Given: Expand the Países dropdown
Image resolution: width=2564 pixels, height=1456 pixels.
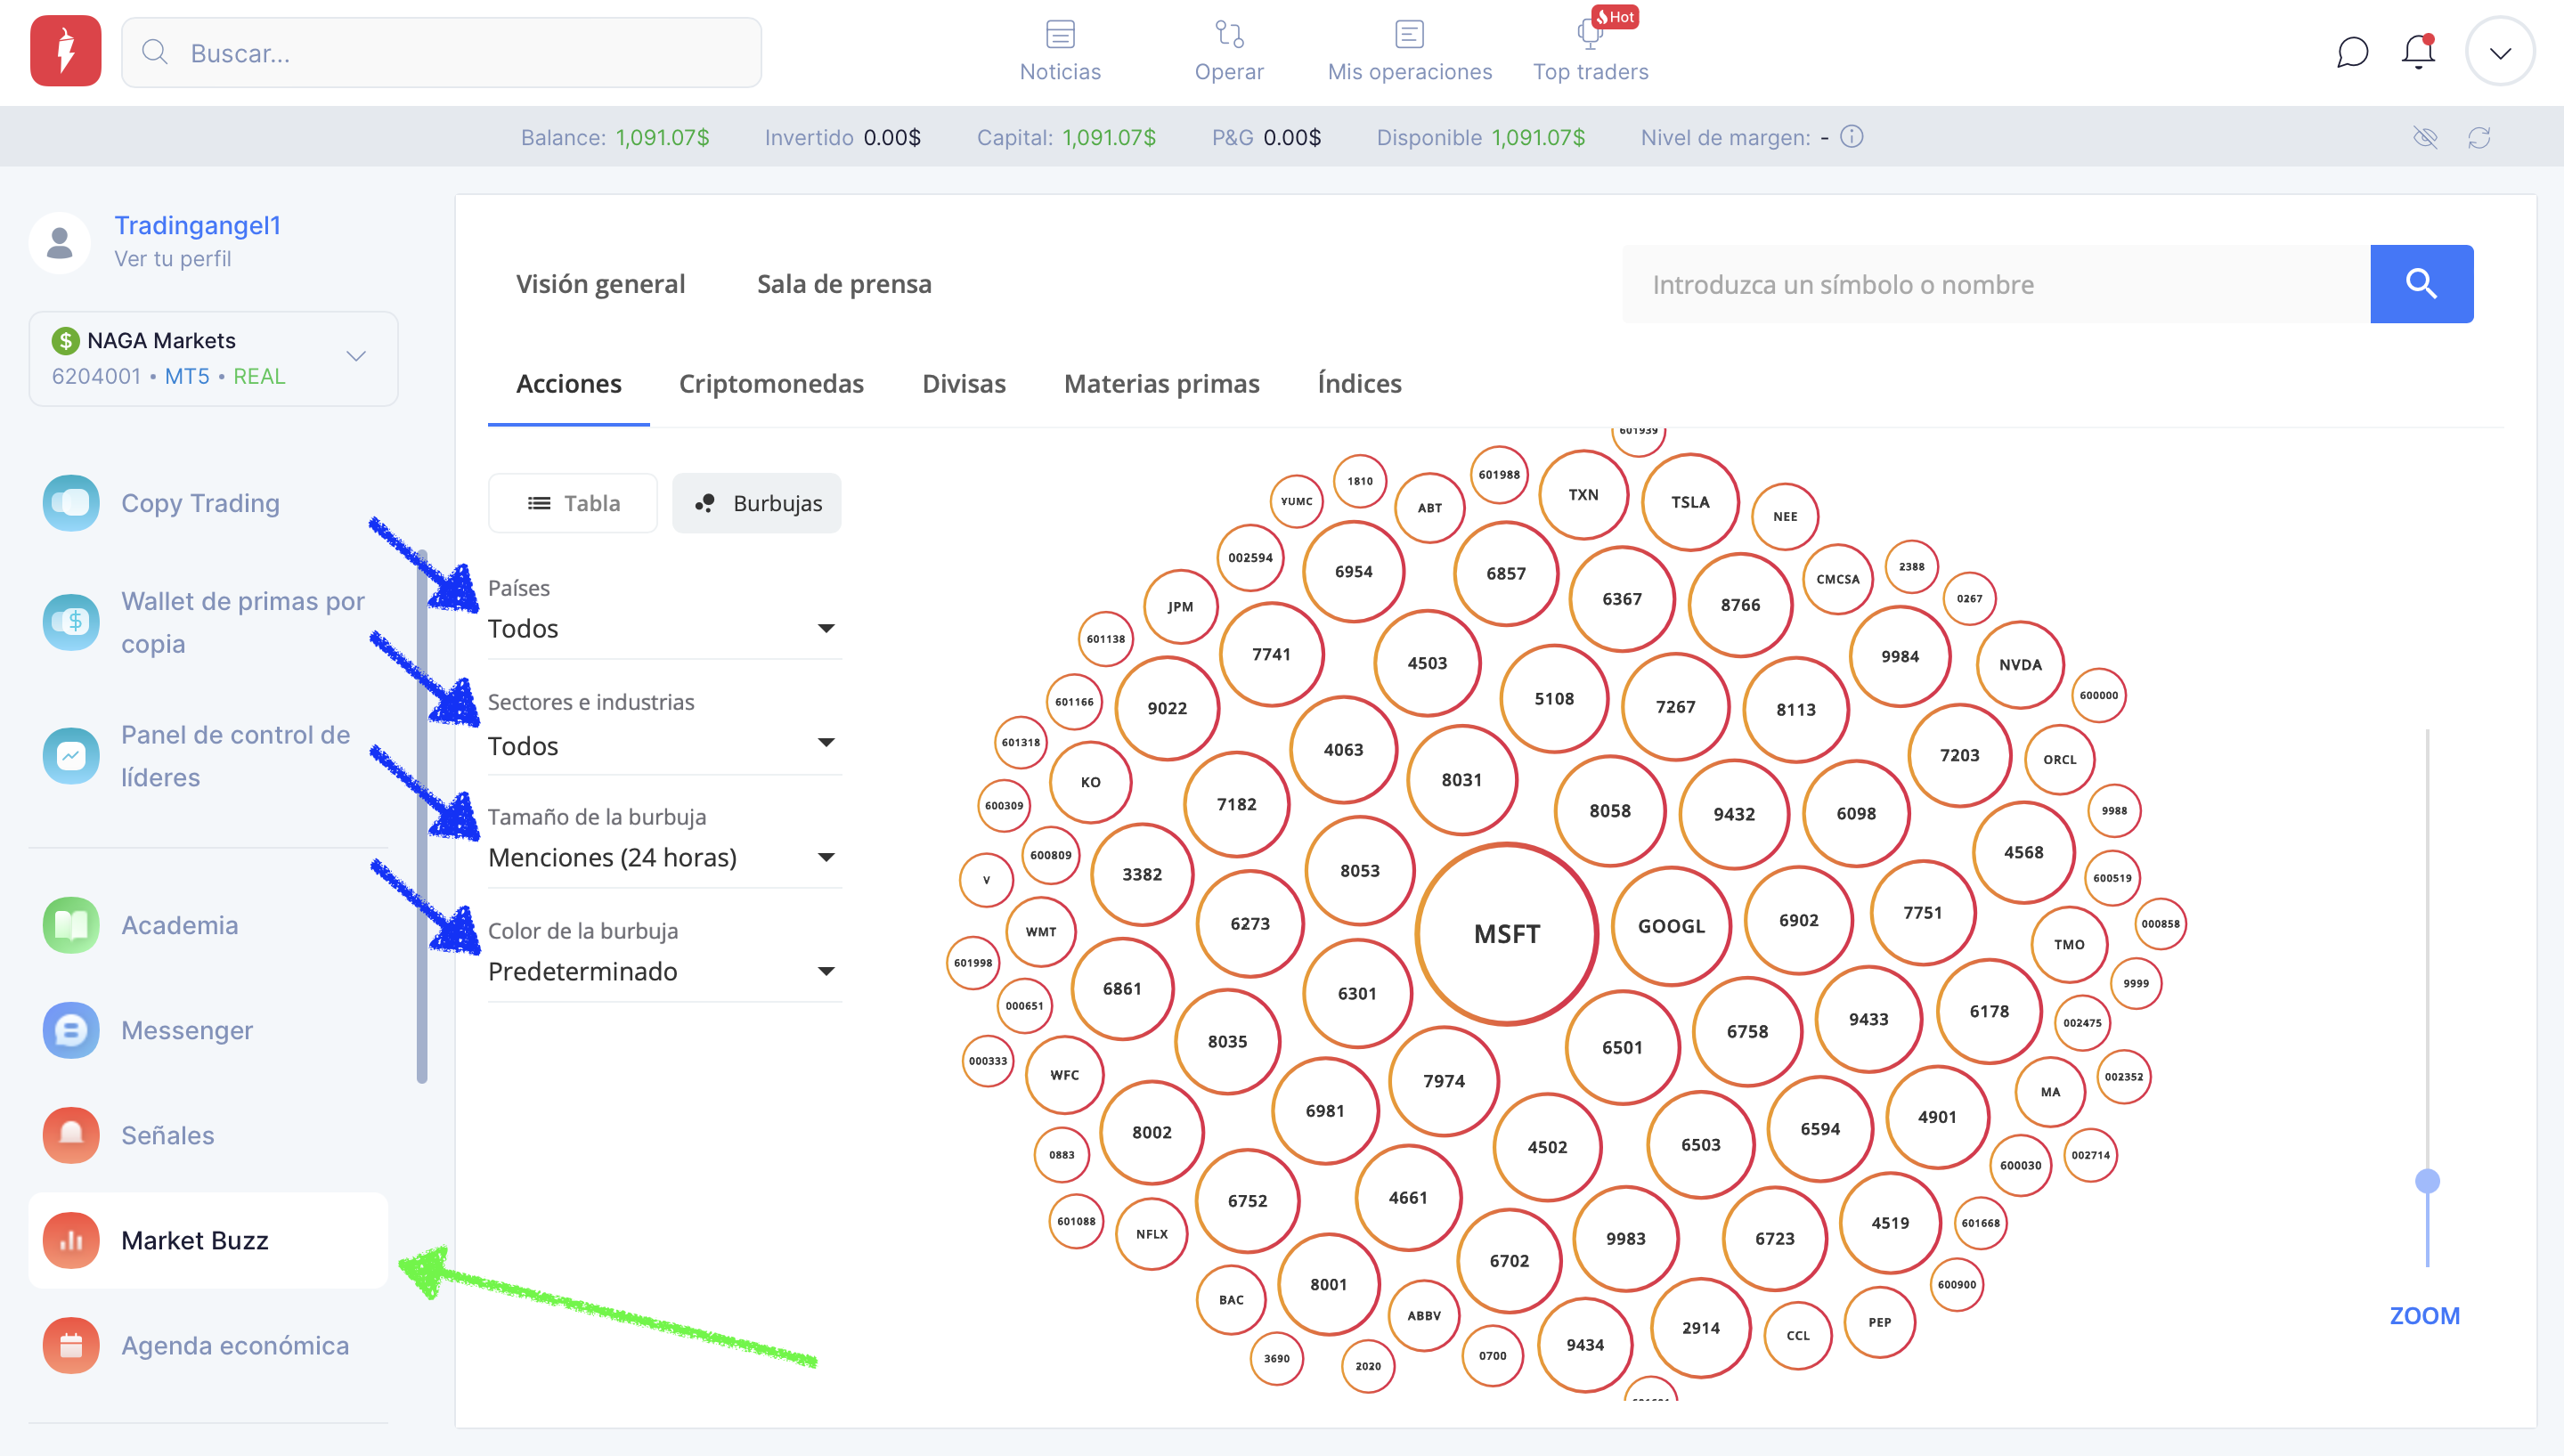Looking at the screenshot, I should click(x=663, y=628).
